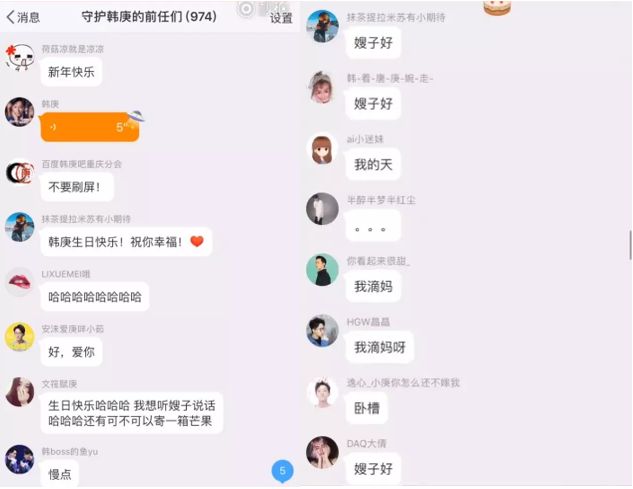This screenshot has height=489, width=633.
Task: Open avatar of user who said 新年快乐
Action: pyautogui.click(x=20, y=57)
